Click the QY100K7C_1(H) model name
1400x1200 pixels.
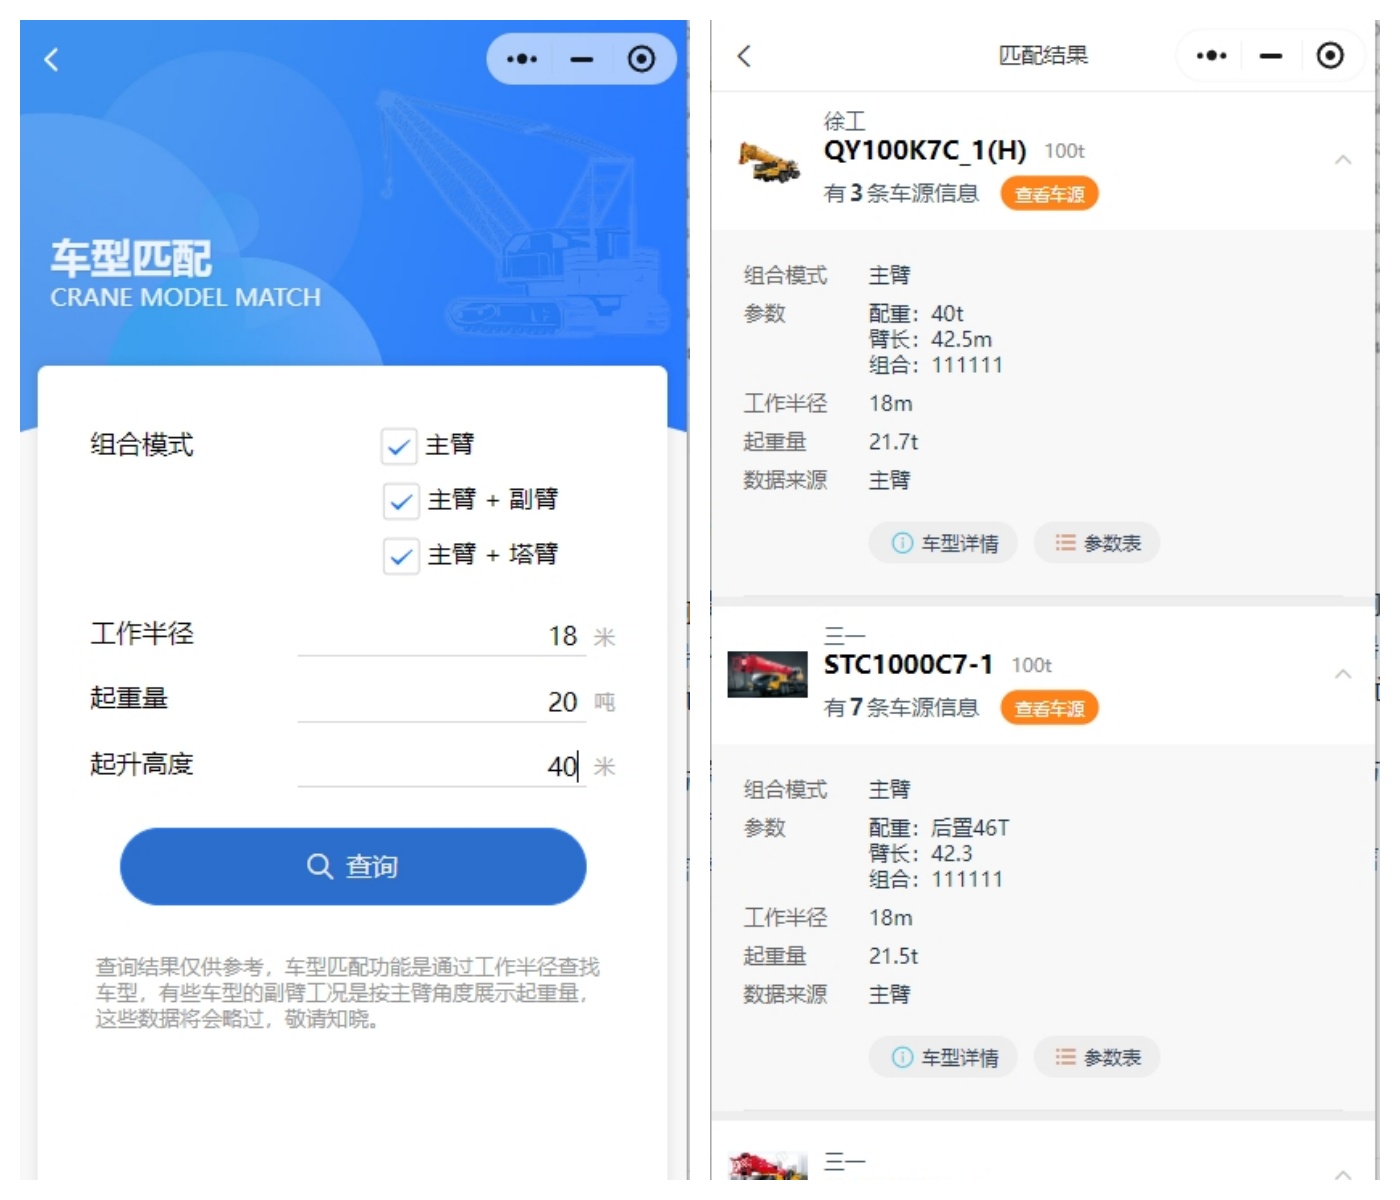coord(925,151)
